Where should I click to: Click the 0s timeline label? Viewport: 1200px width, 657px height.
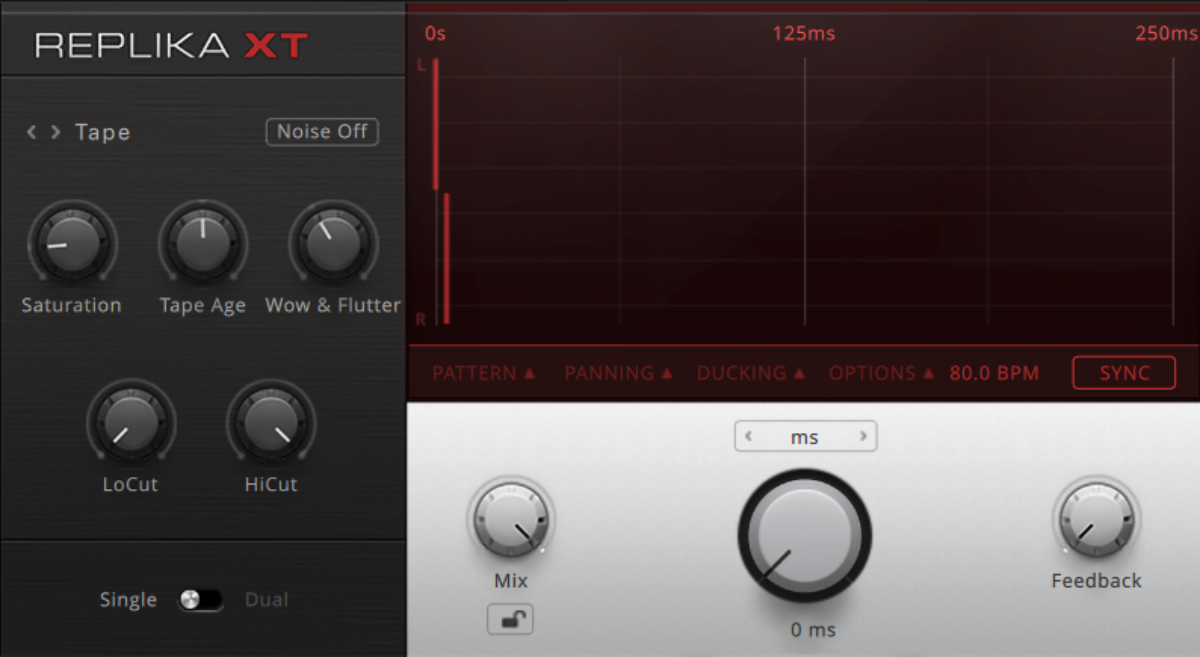[x=435, y=33]
